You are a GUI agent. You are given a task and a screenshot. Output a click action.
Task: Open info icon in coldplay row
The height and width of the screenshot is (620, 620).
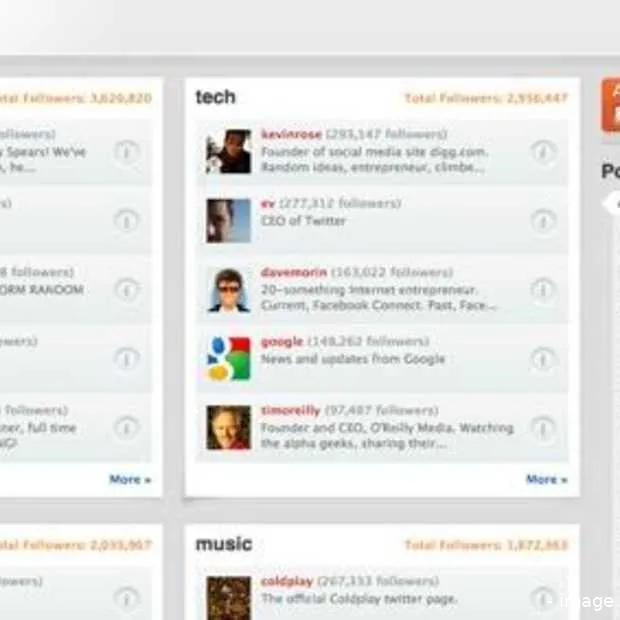click(542, 598)
